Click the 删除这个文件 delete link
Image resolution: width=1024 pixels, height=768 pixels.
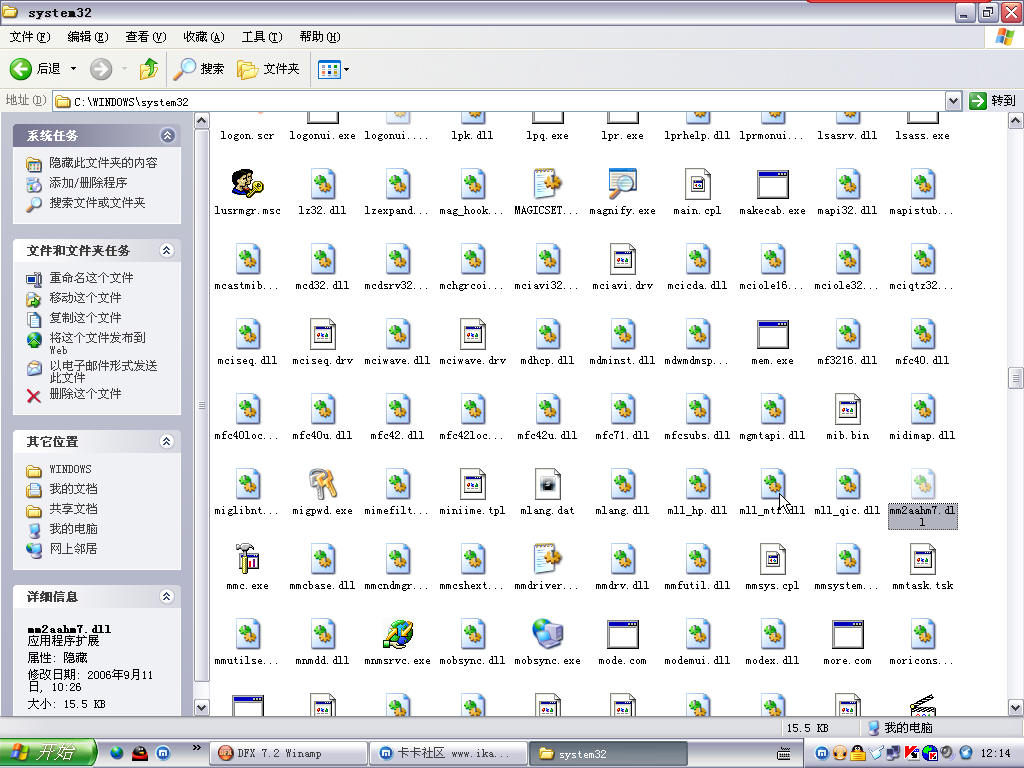click(x=85, y=394)
